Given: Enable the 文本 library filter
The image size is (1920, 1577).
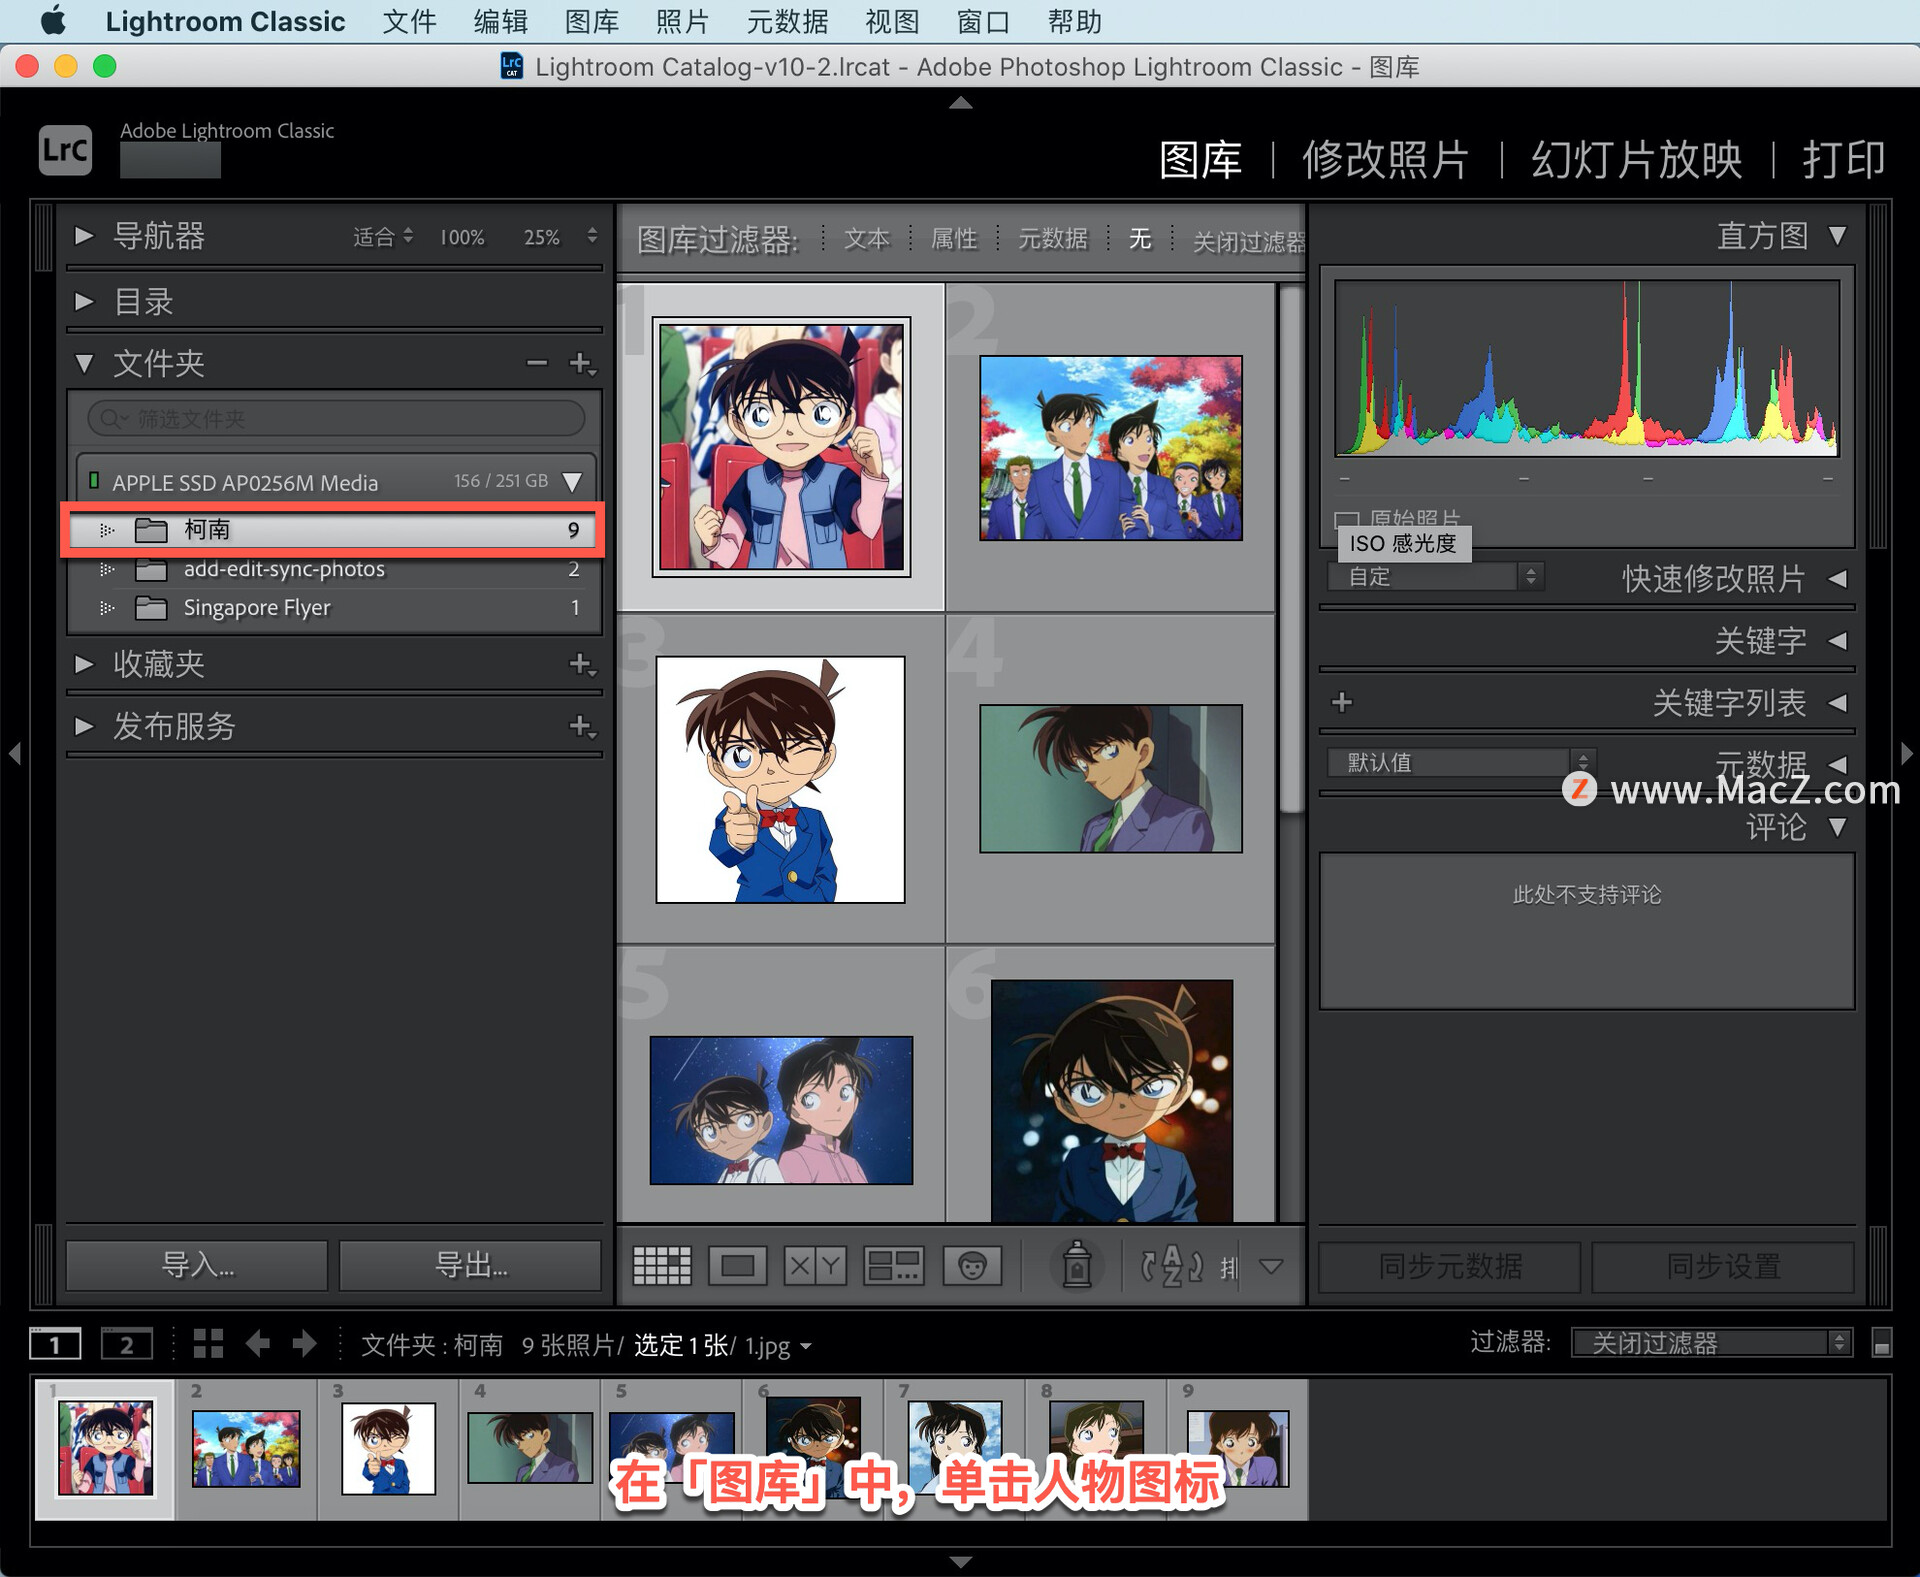Looking at the screenshot, I should point(866,239).
